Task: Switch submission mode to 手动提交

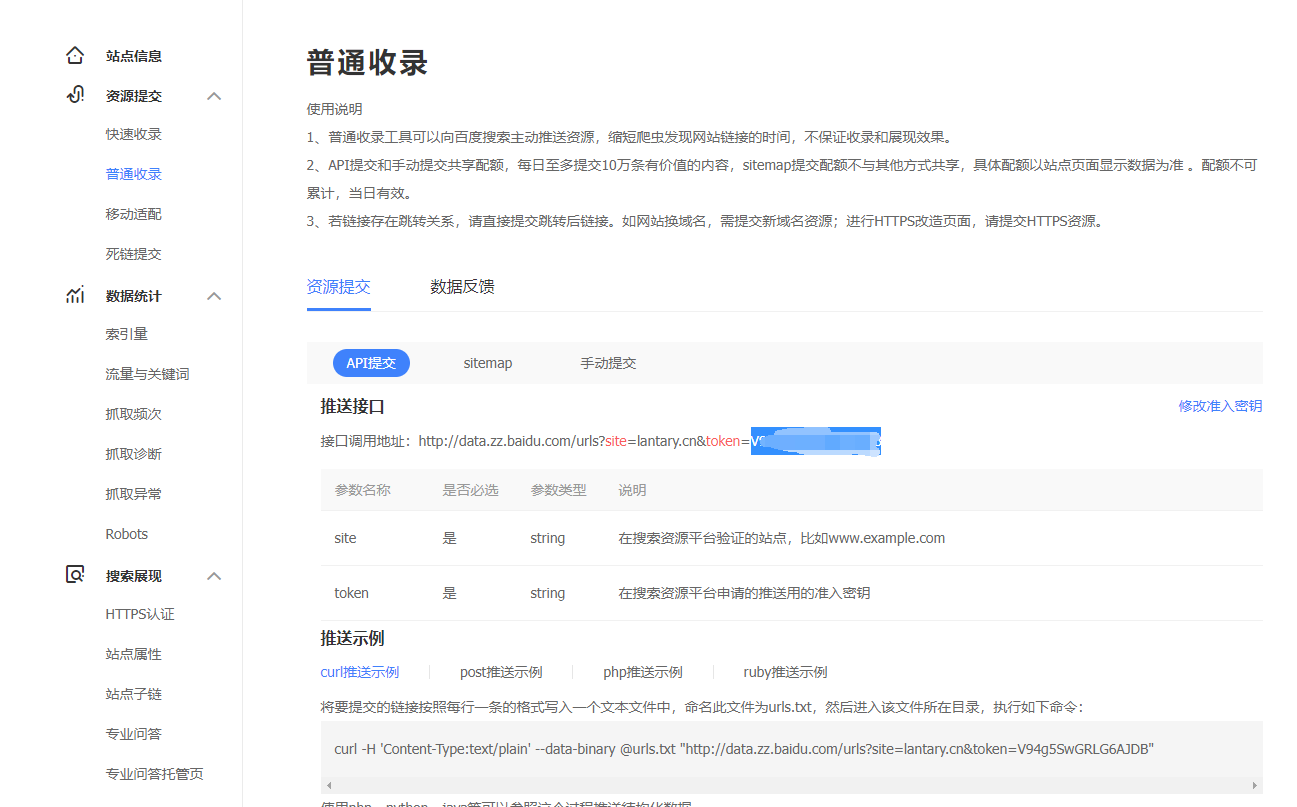Action: click(x=608, y=363)
